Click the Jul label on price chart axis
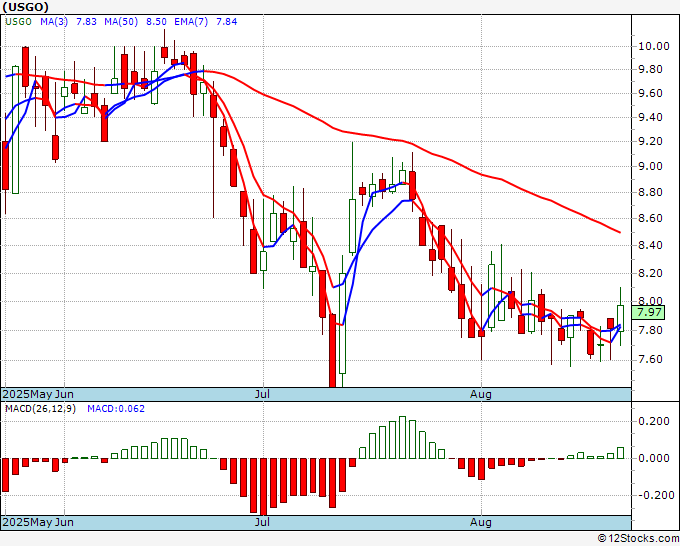Viewport: 680px width, 546px height. 262,394
